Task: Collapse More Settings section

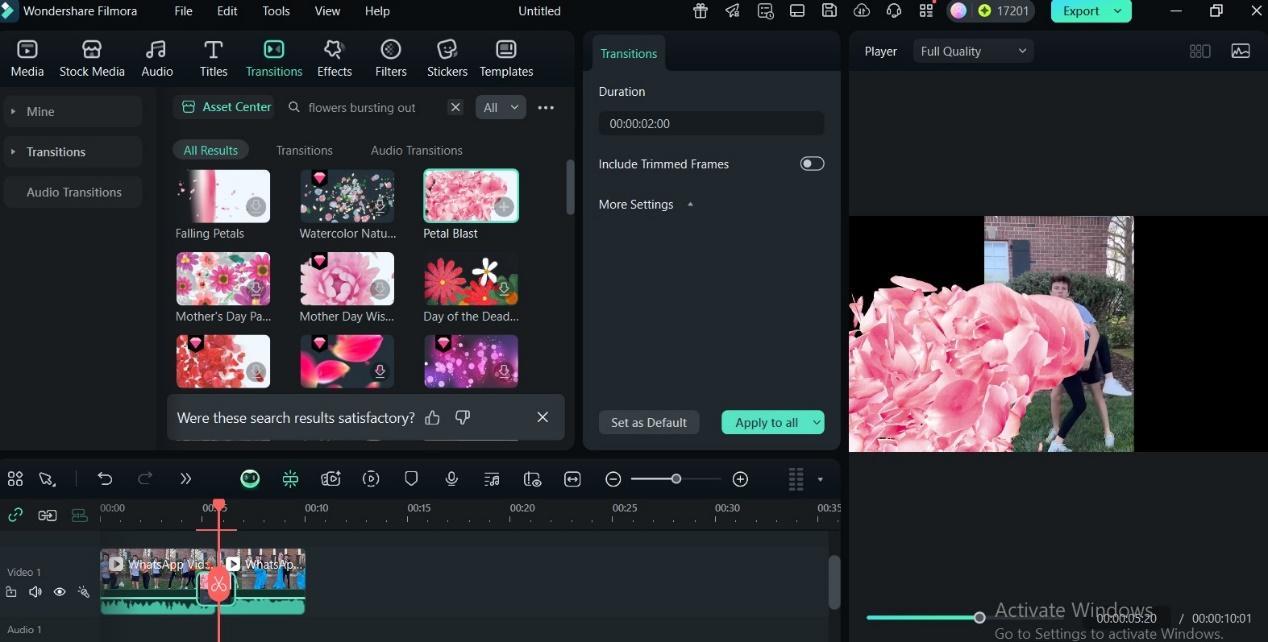Action: pyautogui.click(x=690, y=205)
